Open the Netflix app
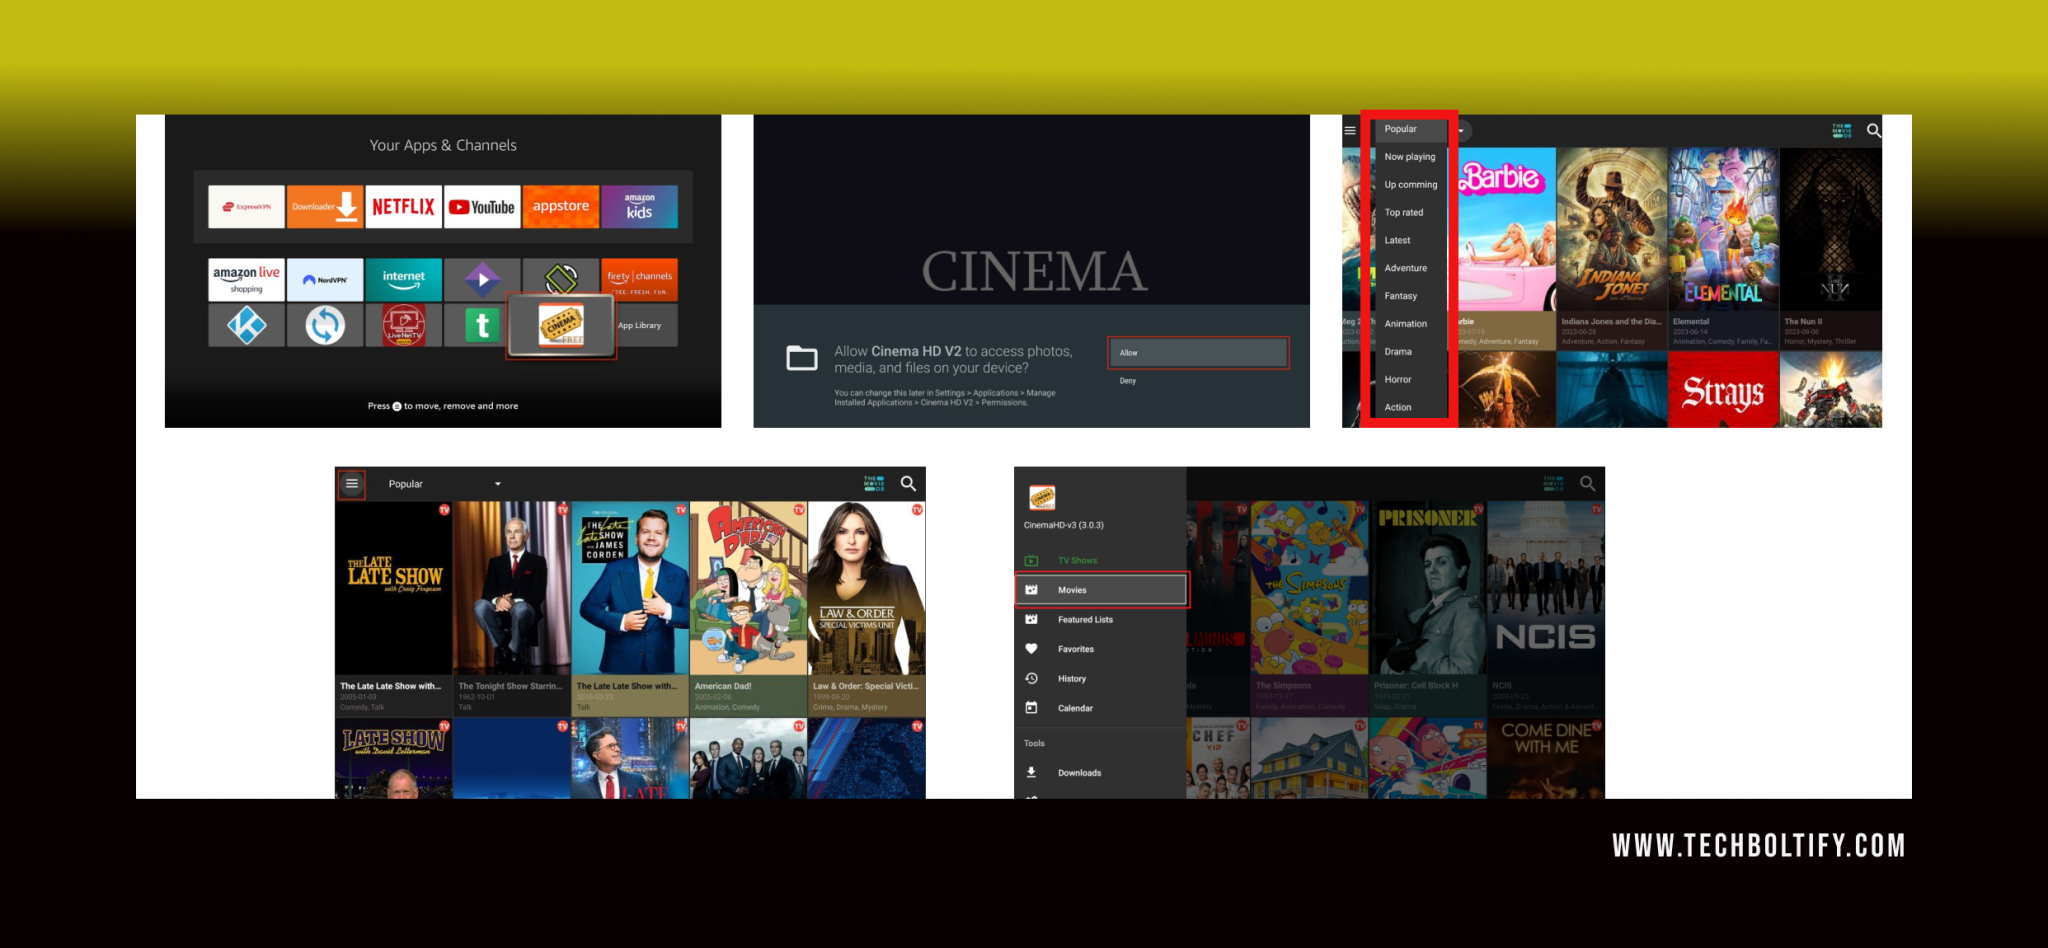 pyautogui.click(x=403, y=206)
